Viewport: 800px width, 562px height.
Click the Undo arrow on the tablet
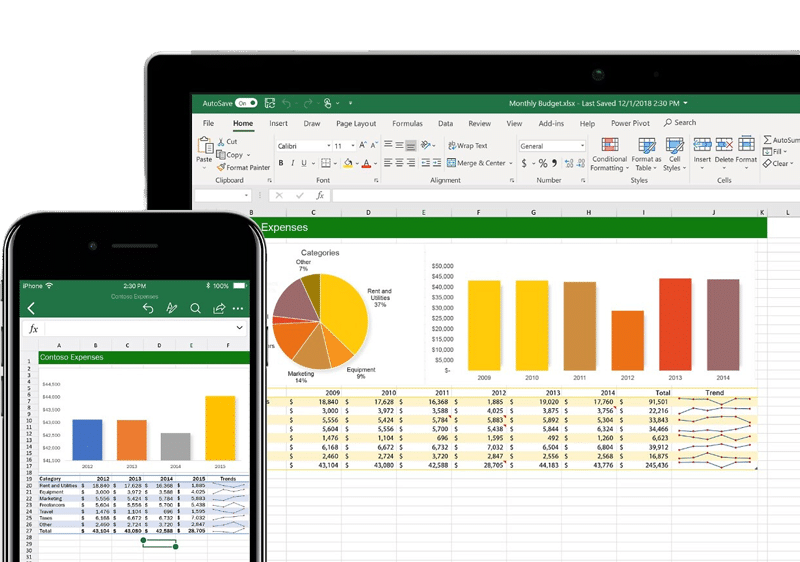click(287, 104)
